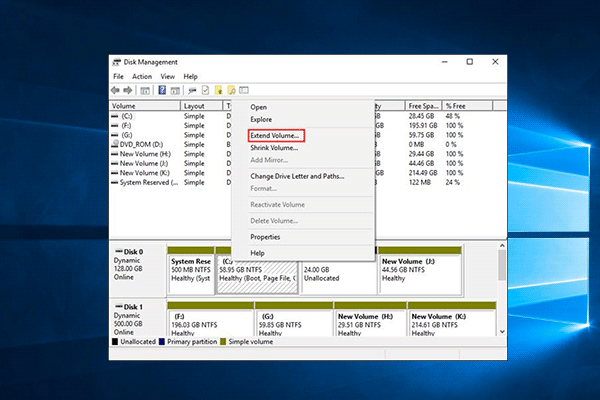Click the checkmark-page Properties toolbar icon

[x=205, y=90]
